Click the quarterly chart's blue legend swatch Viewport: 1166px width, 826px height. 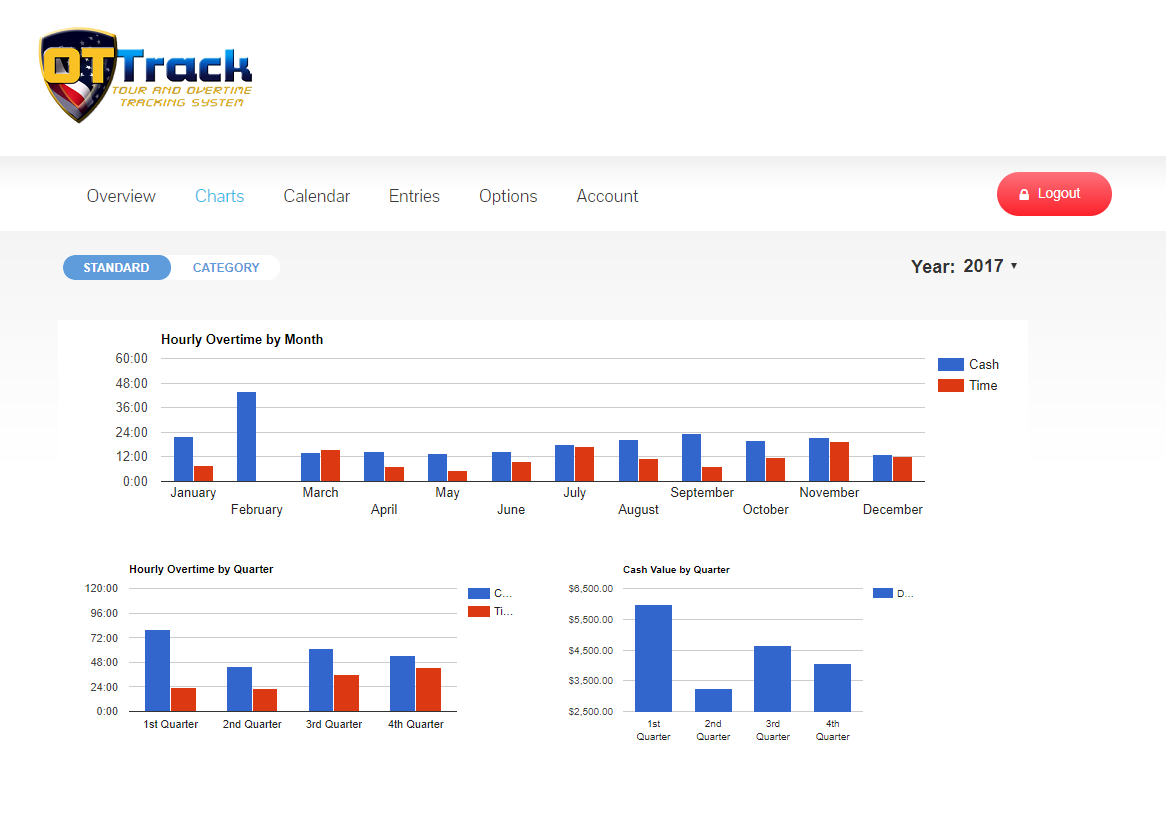(478, 594)
